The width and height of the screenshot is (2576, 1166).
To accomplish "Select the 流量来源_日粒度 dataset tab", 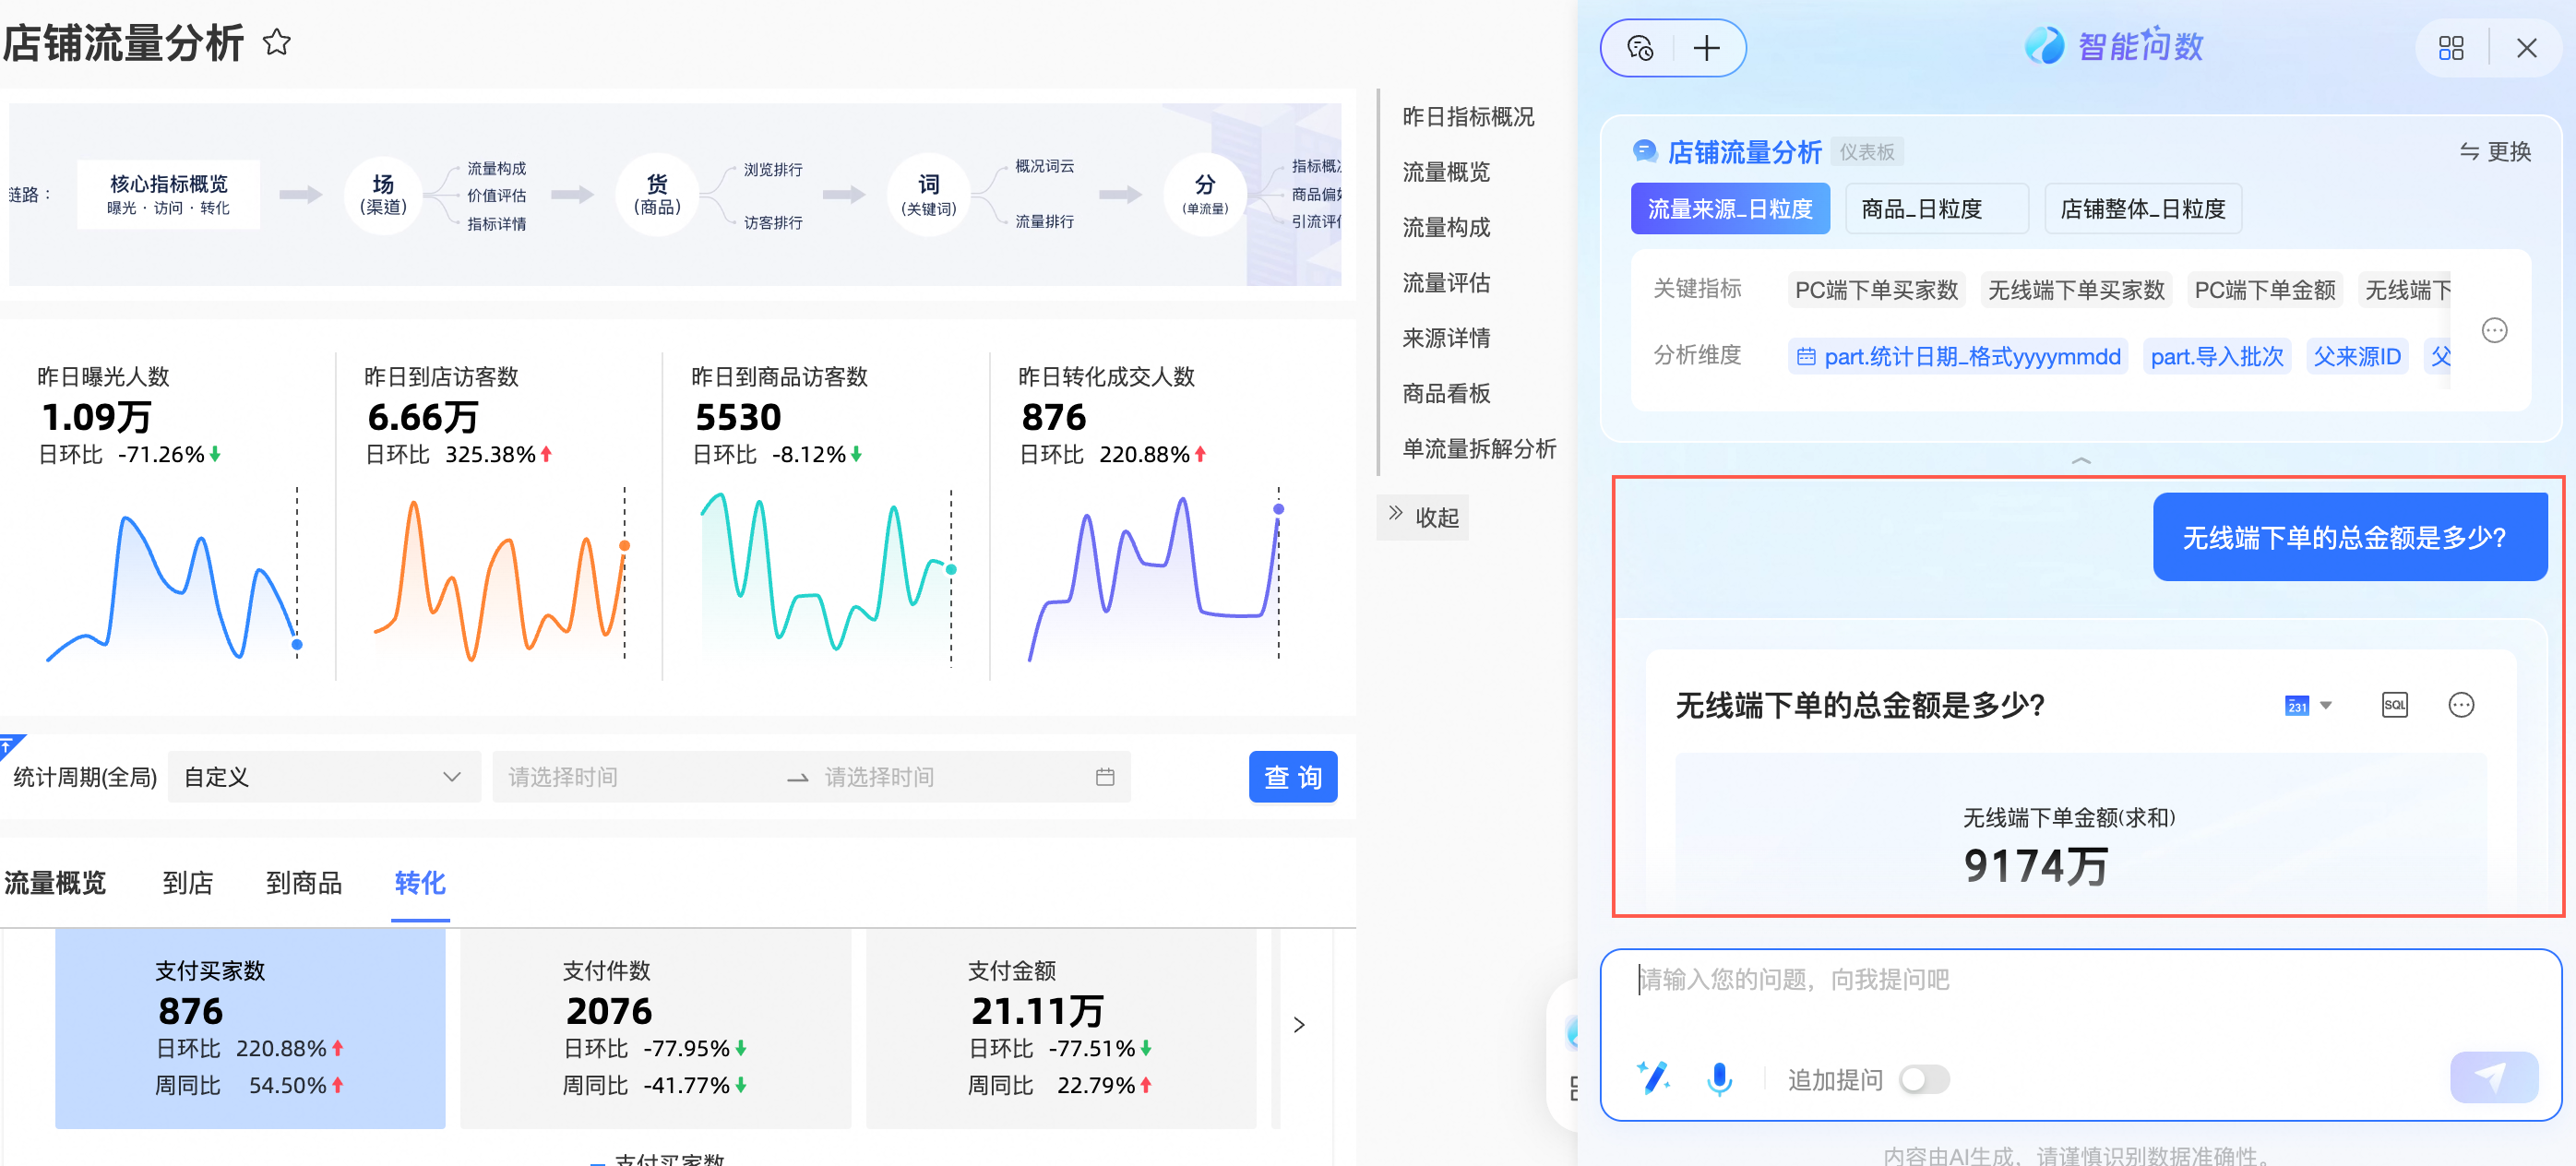I will pos(1730,209).
